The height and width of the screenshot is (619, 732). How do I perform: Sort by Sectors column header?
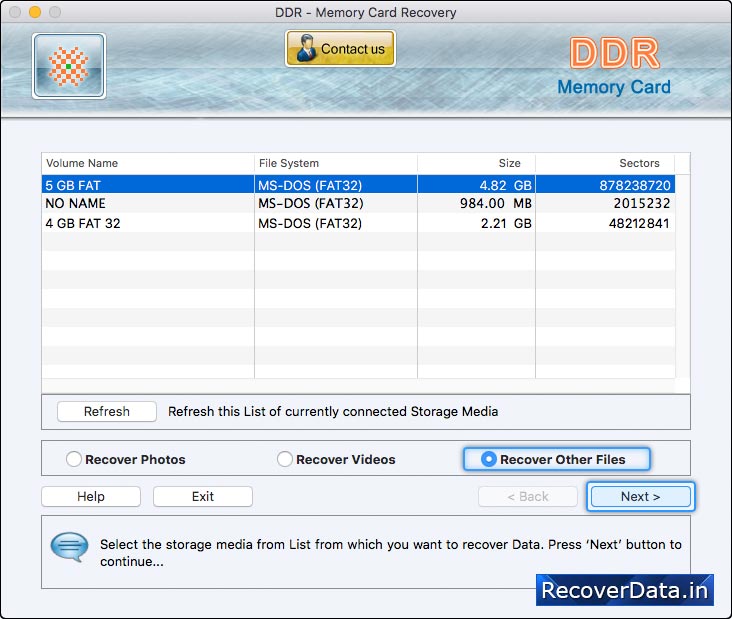[x=605, y=163]
